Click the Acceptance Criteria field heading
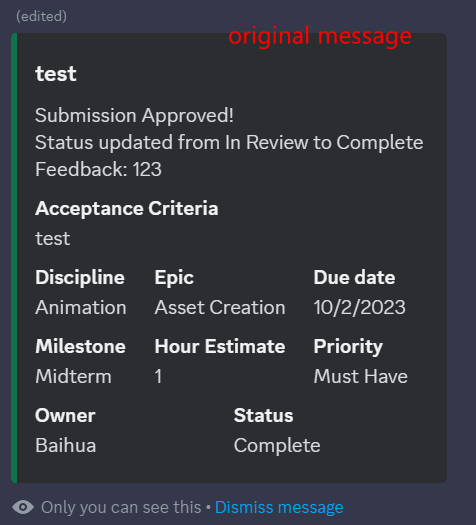The width and height of the screenshot is (476, 525). pyautogui.click(x=127, y=209)
